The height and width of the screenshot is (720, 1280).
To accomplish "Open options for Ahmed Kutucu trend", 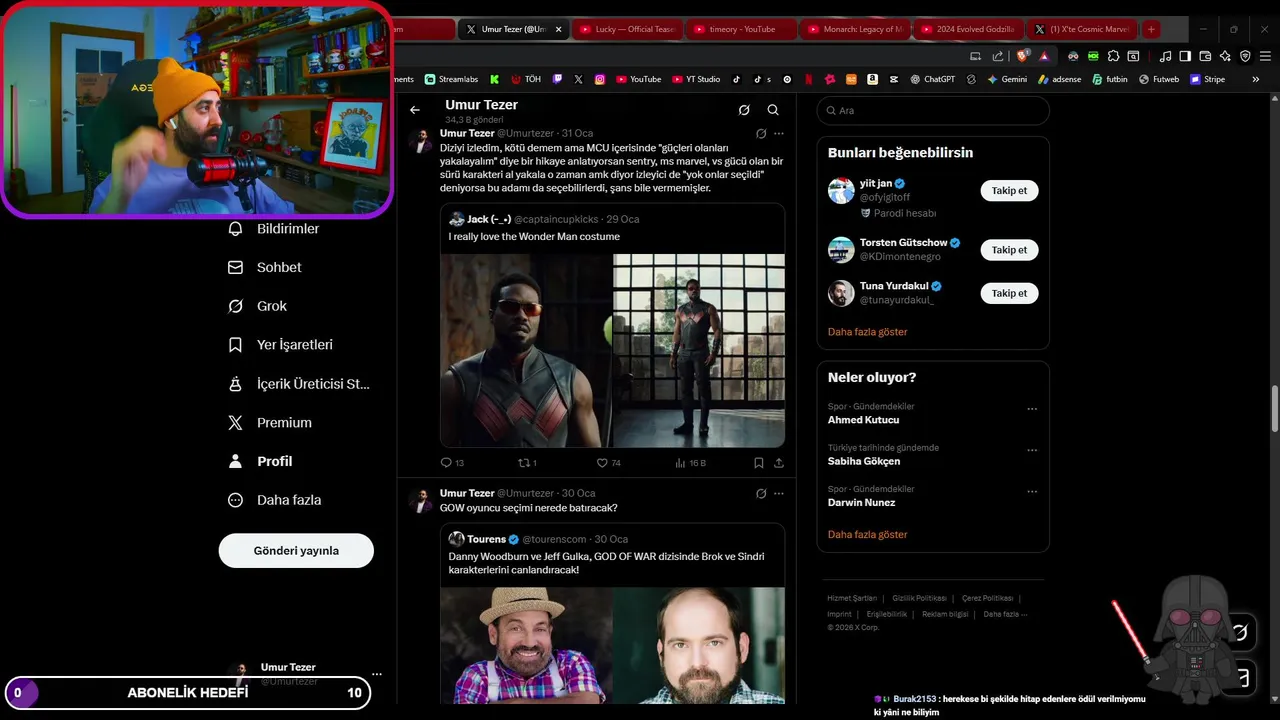I will click(1032, 409).
